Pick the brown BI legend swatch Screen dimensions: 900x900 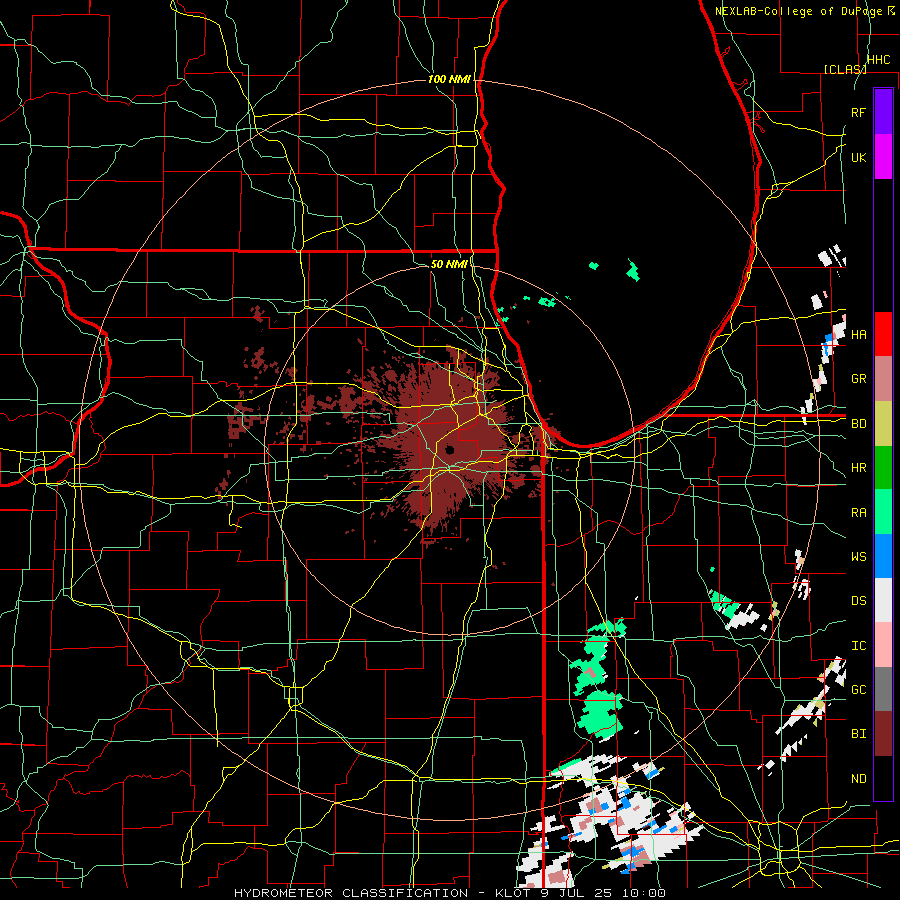pos(883,734)
